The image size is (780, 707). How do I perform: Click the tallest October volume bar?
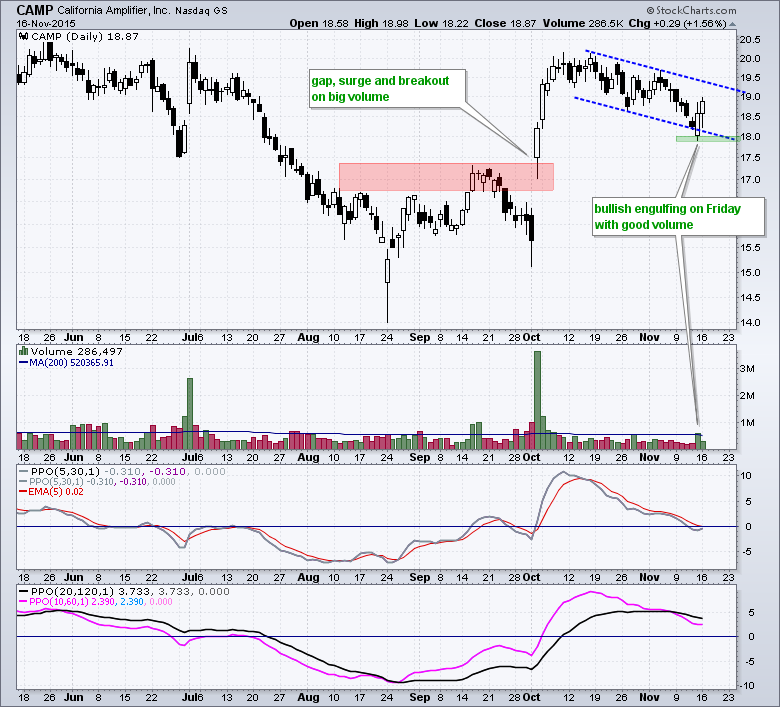click(537, 400)
